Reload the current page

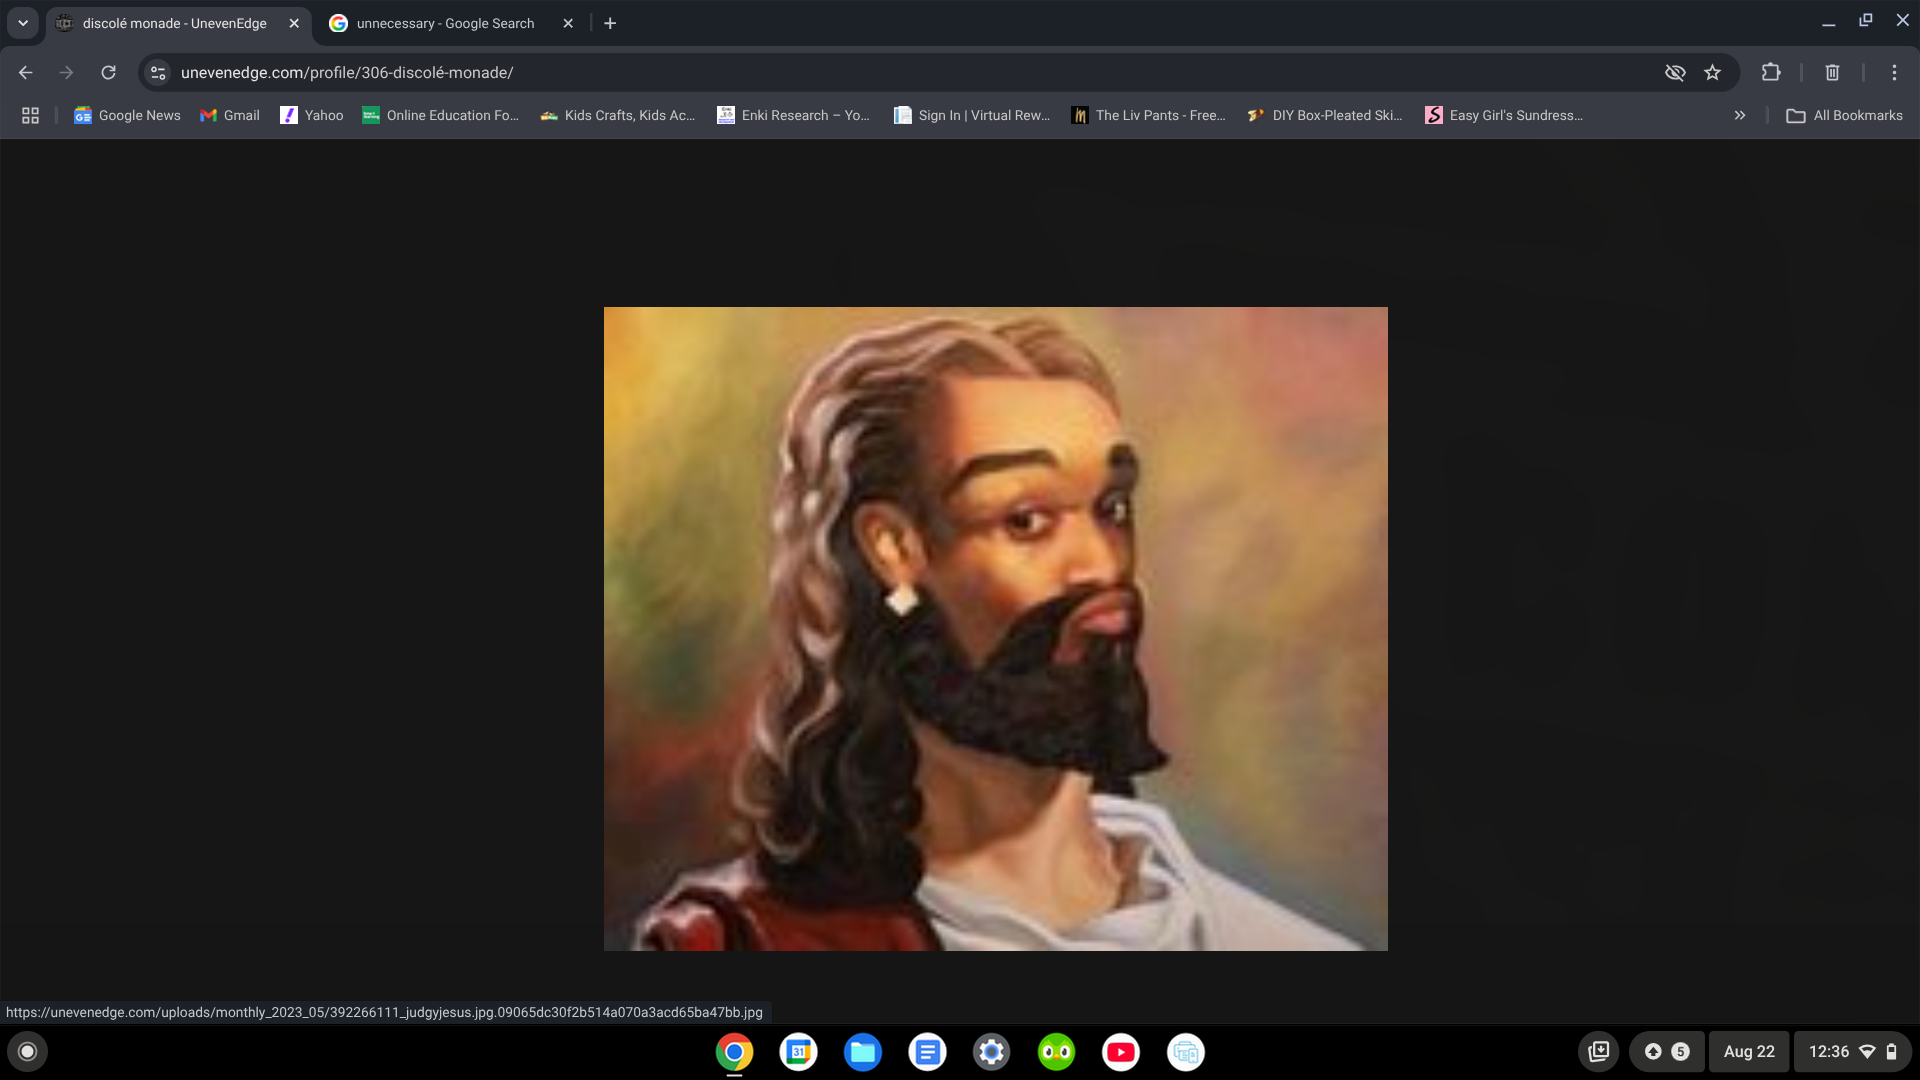coord(108,72)
